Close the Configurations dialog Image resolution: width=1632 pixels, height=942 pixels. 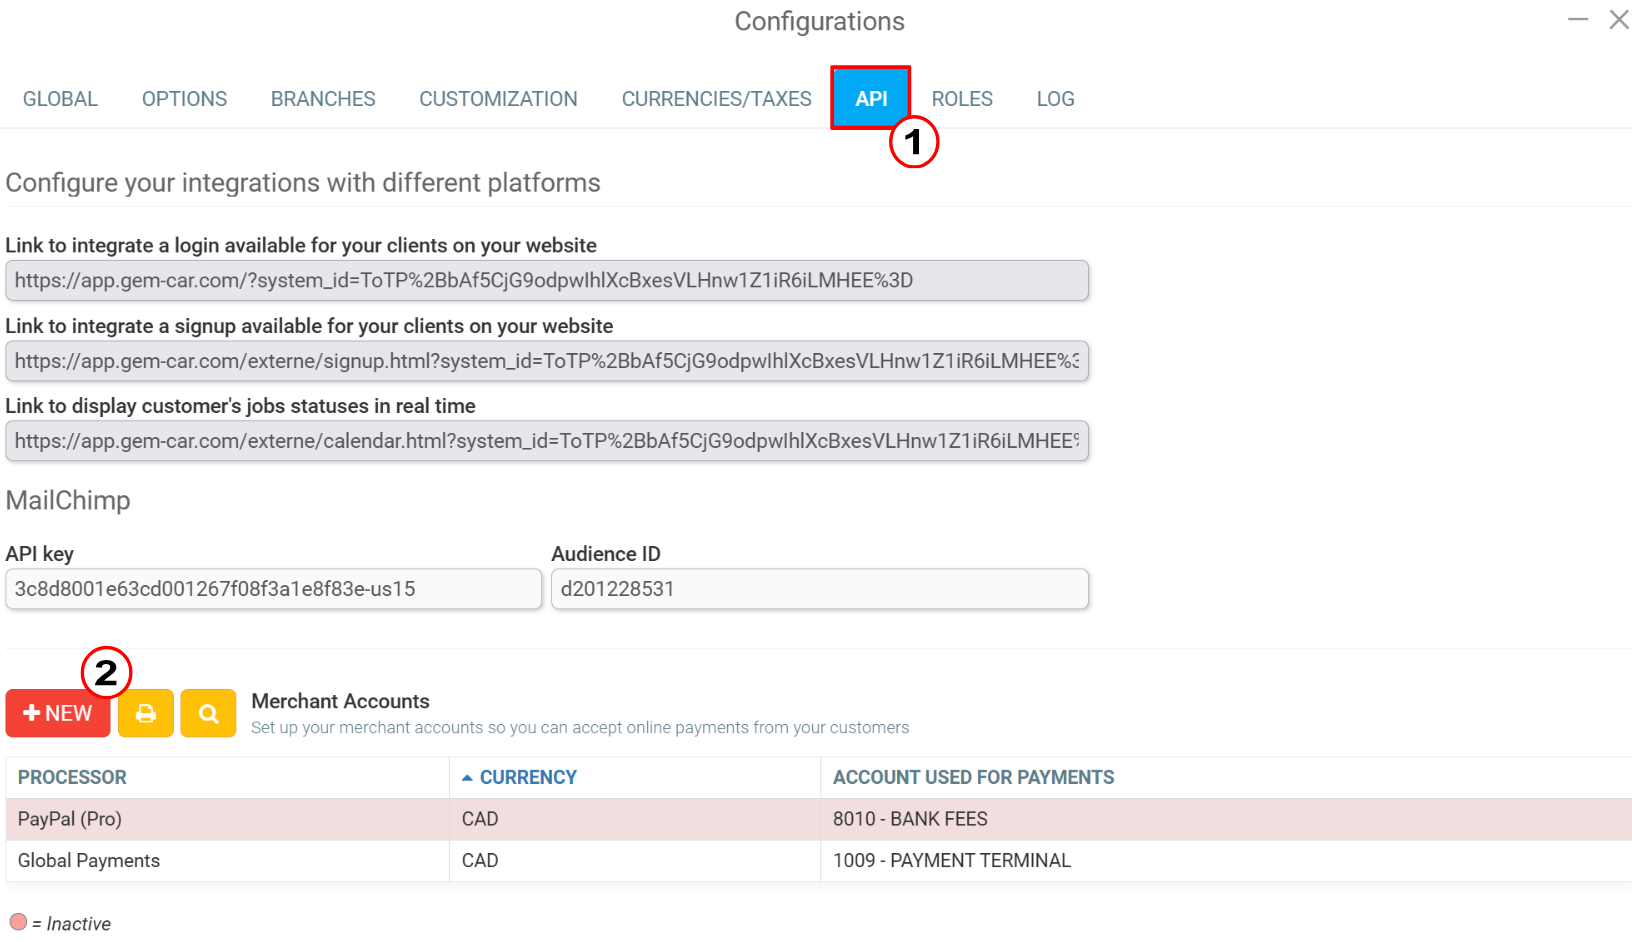click(x=1619, y=19)
